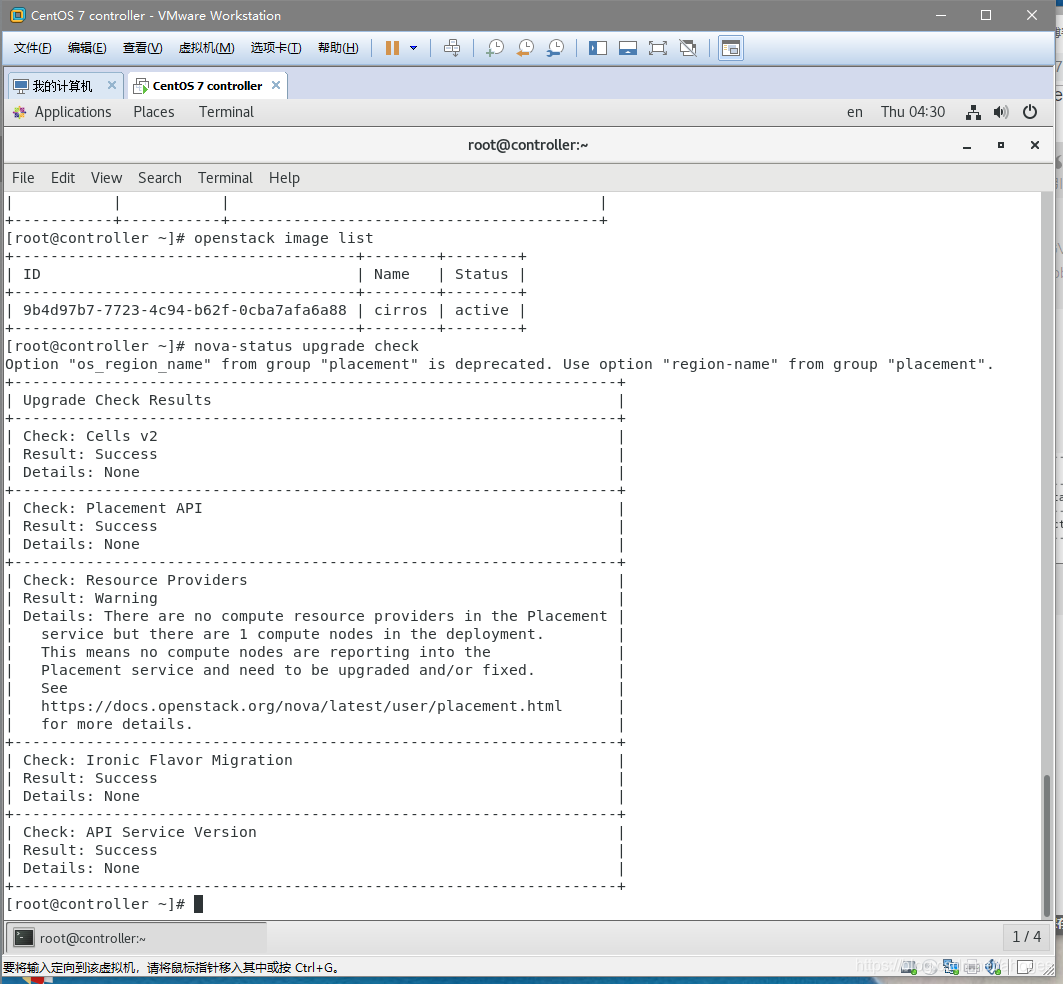Click the hard disk device status icon
Viewport: 1063px width, 984px height.
(x=908, y=967)
